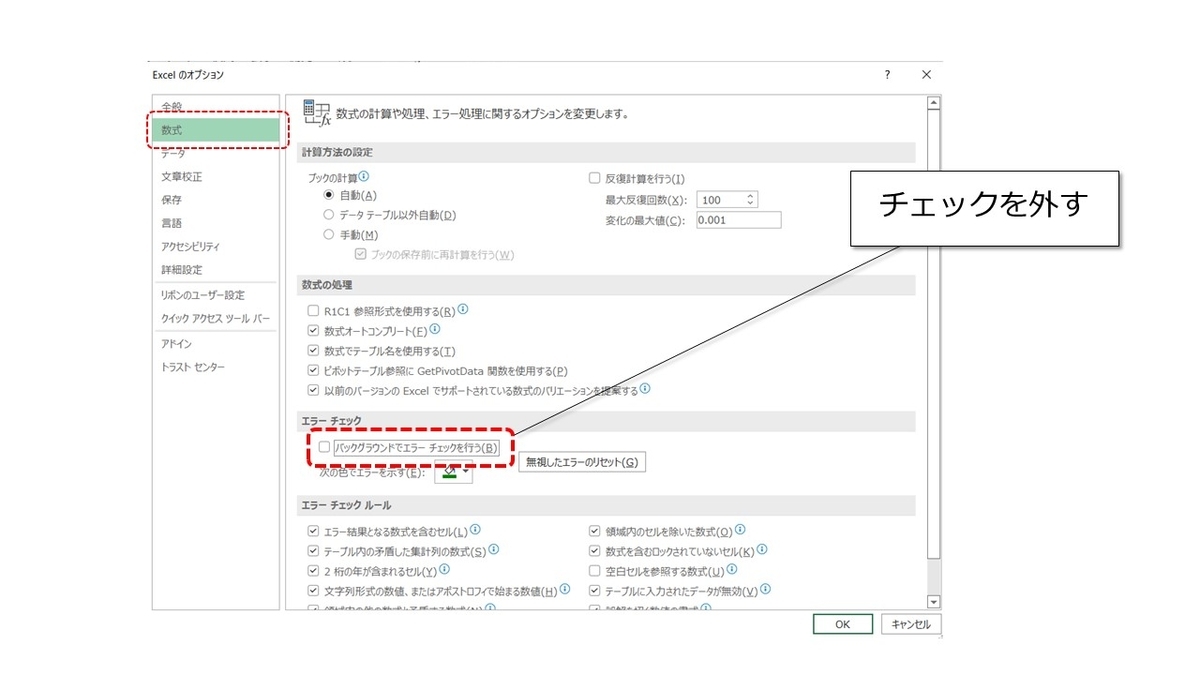Click info icon next to R1C1 参照形式

click(x=463, y=310)
